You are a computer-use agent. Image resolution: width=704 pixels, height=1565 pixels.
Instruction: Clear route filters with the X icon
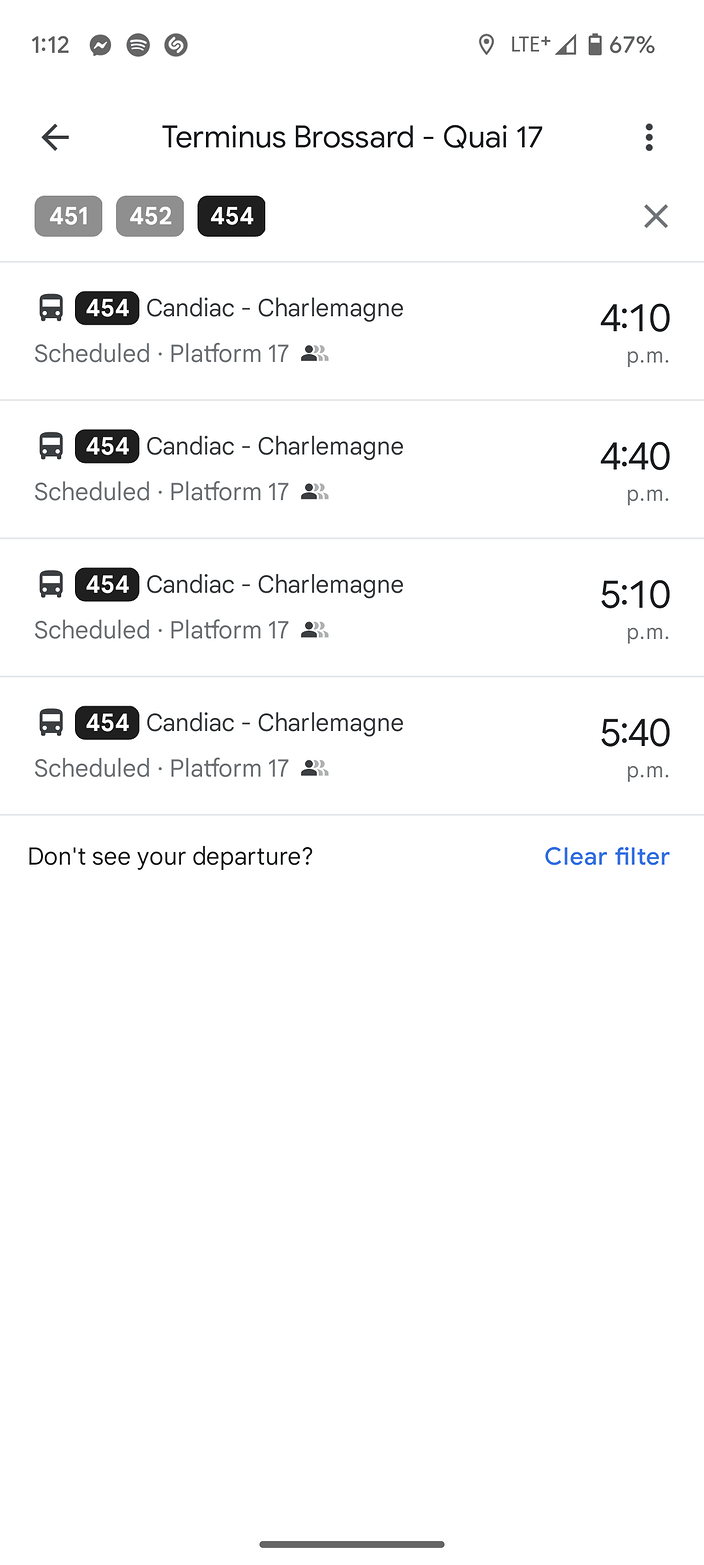[x=656, y=216]
